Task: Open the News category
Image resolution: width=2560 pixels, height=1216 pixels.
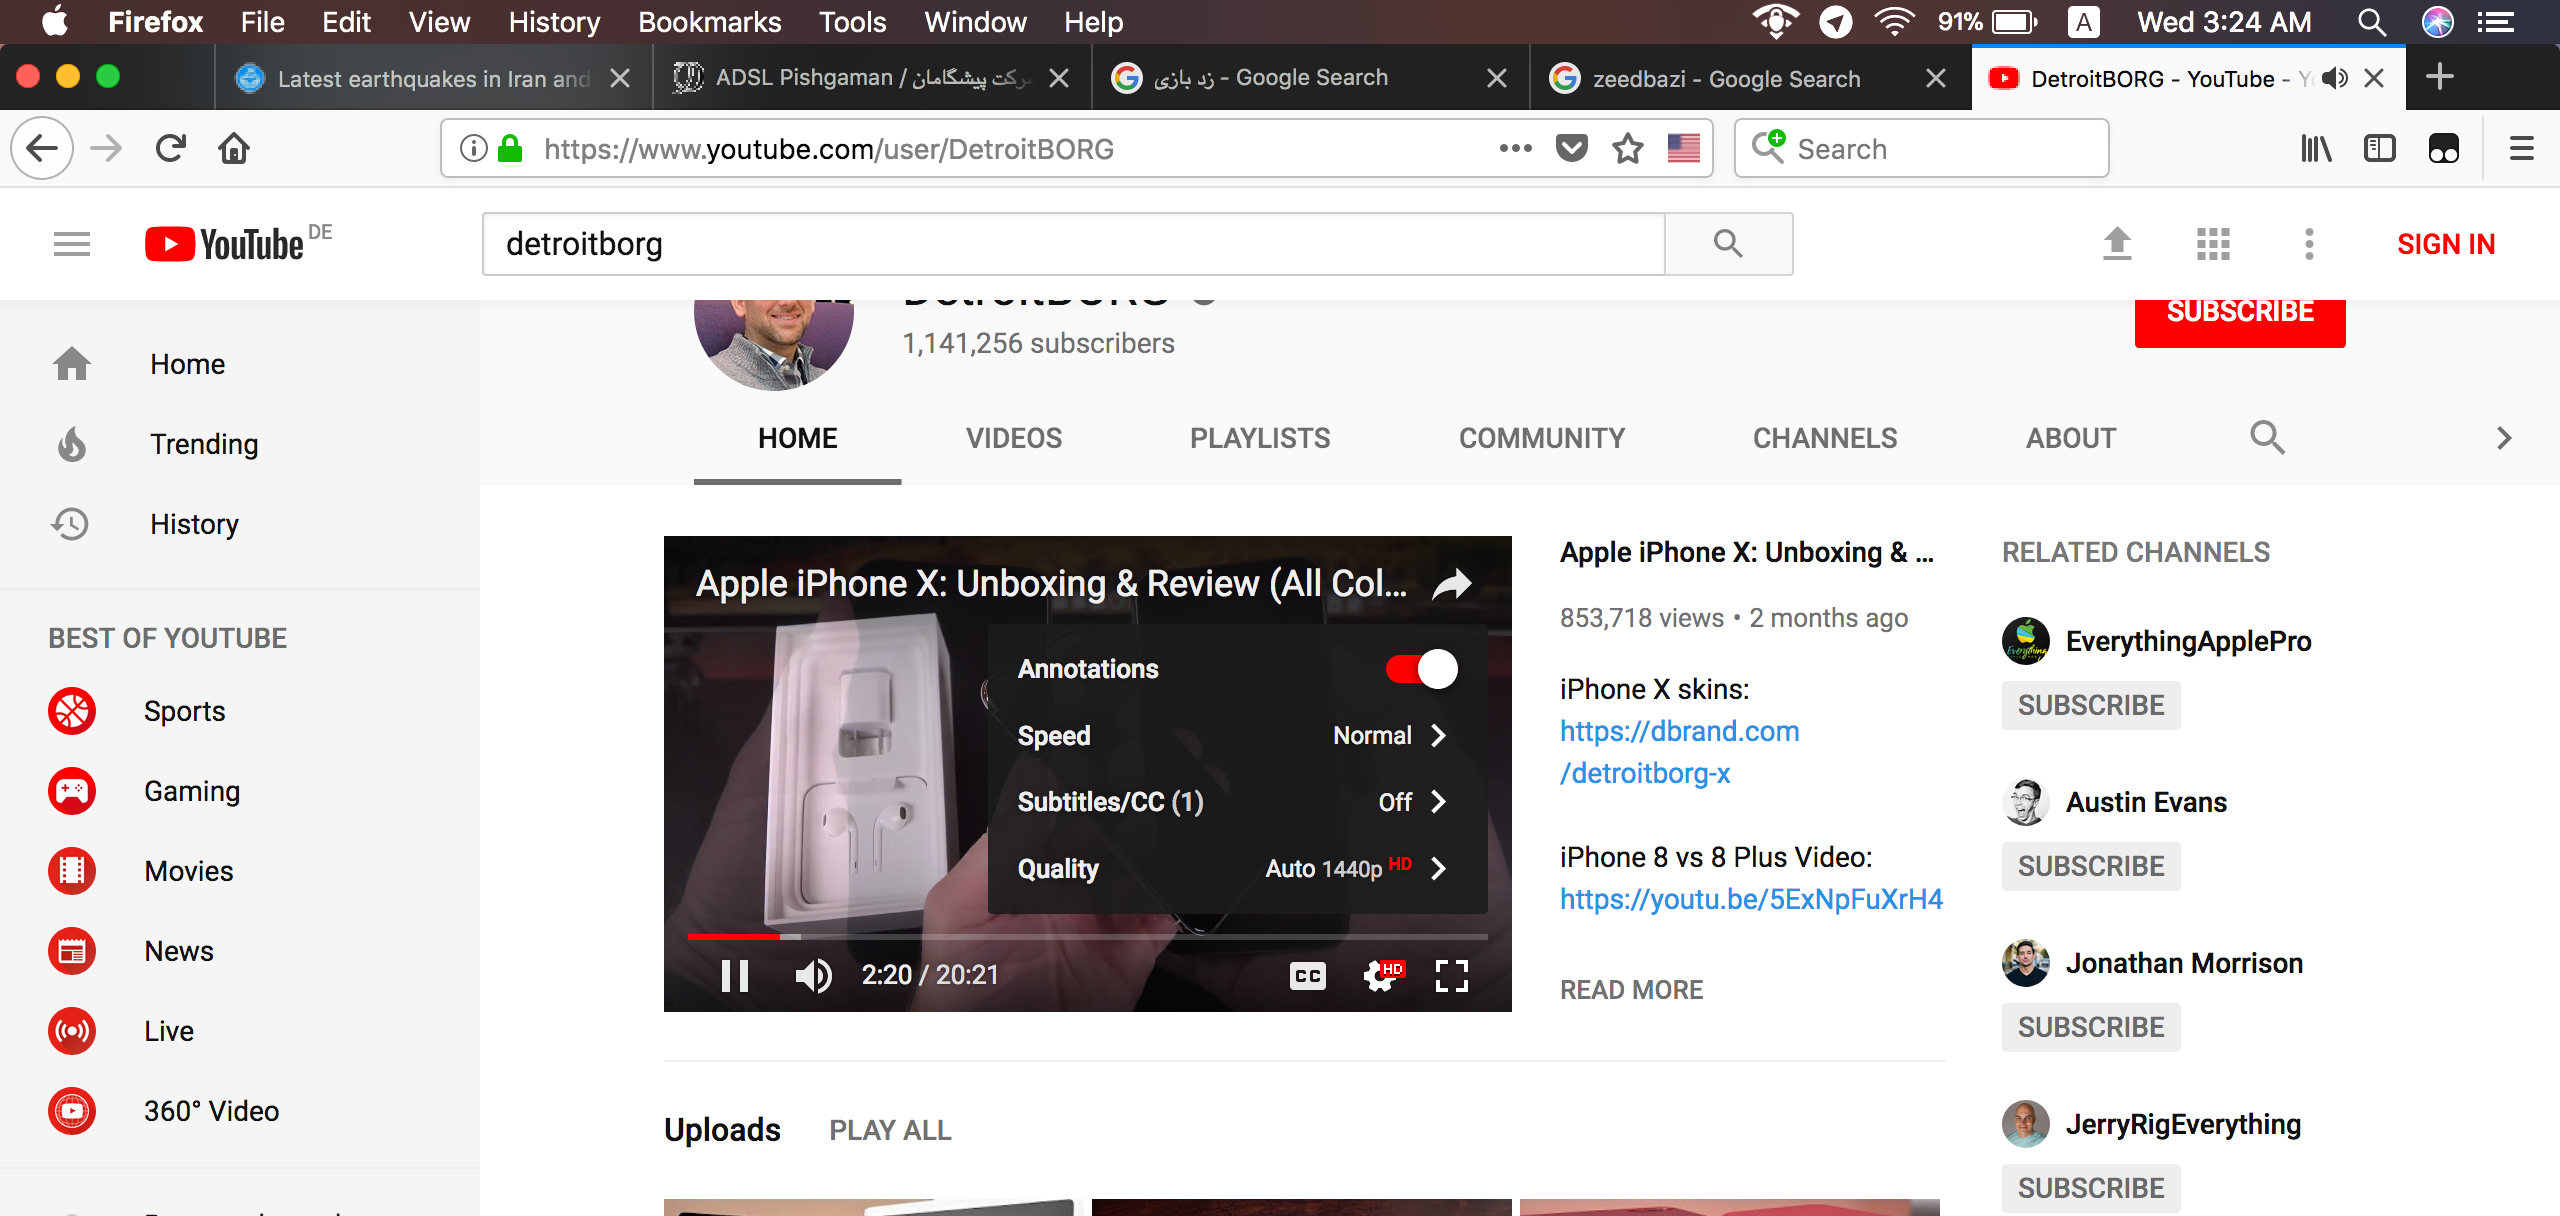Action: (x=240, y=951)
